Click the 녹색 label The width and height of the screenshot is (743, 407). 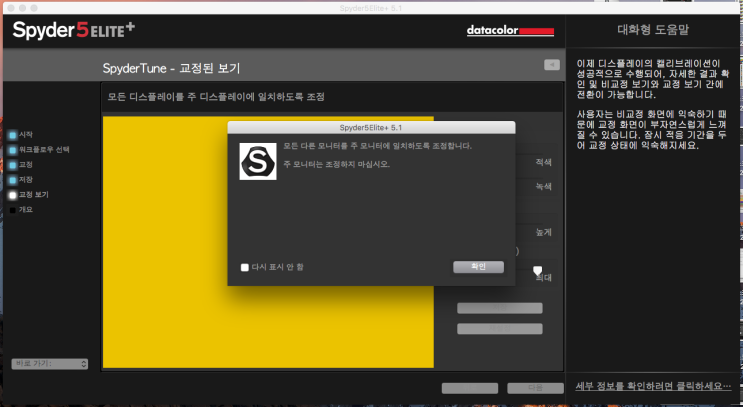pos(544,187)
